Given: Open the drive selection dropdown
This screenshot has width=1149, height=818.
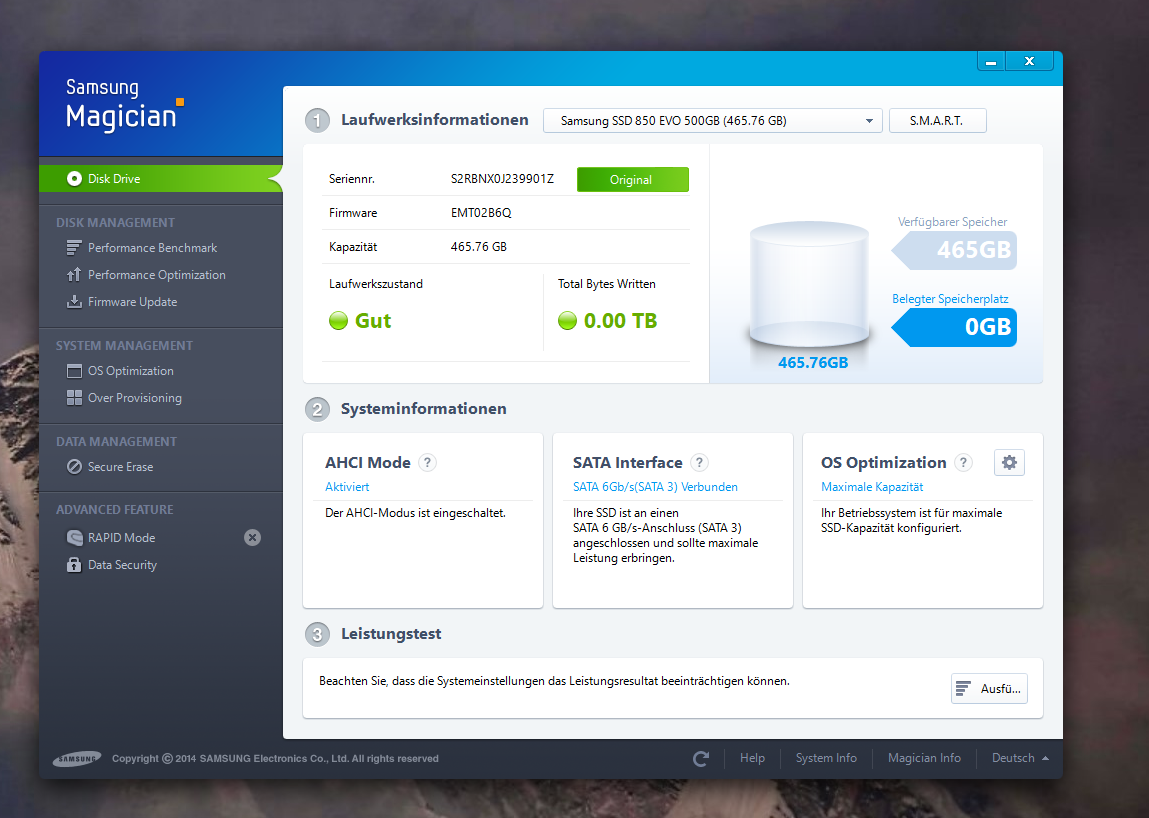Looking at the screenshot, I should click(713, 121).
